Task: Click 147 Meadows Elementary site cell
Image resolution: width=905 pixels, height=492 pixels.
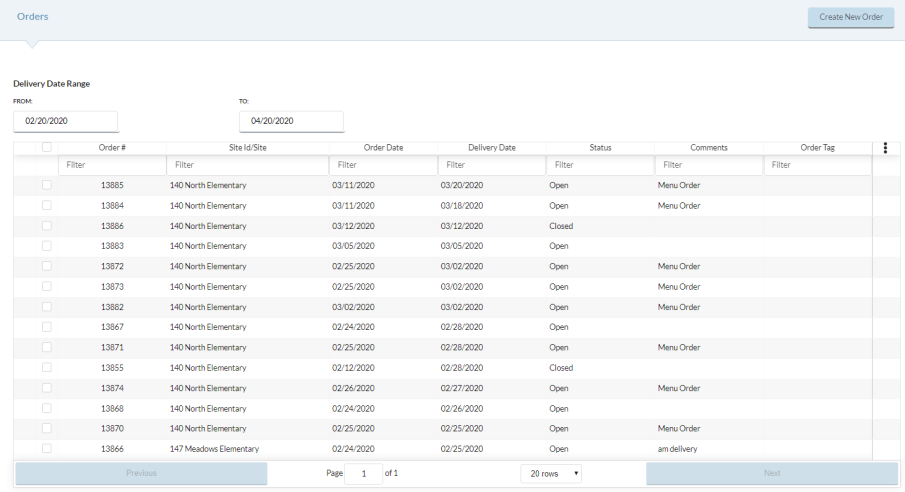Action: (x=214, y=449)
